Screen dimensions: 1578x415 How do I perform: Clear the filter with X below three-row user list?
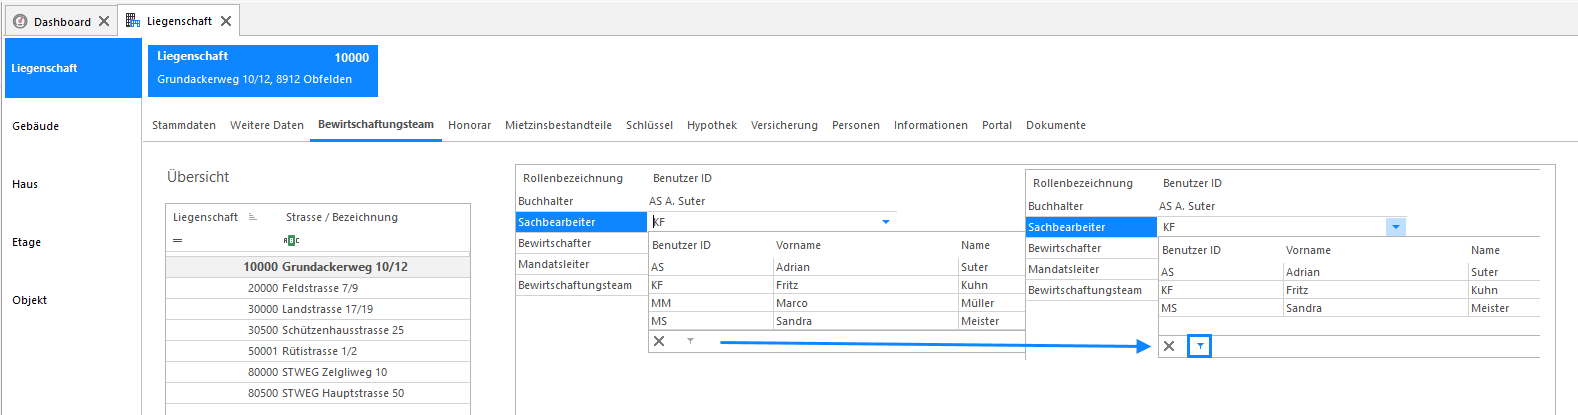[x=1169, y=346]
